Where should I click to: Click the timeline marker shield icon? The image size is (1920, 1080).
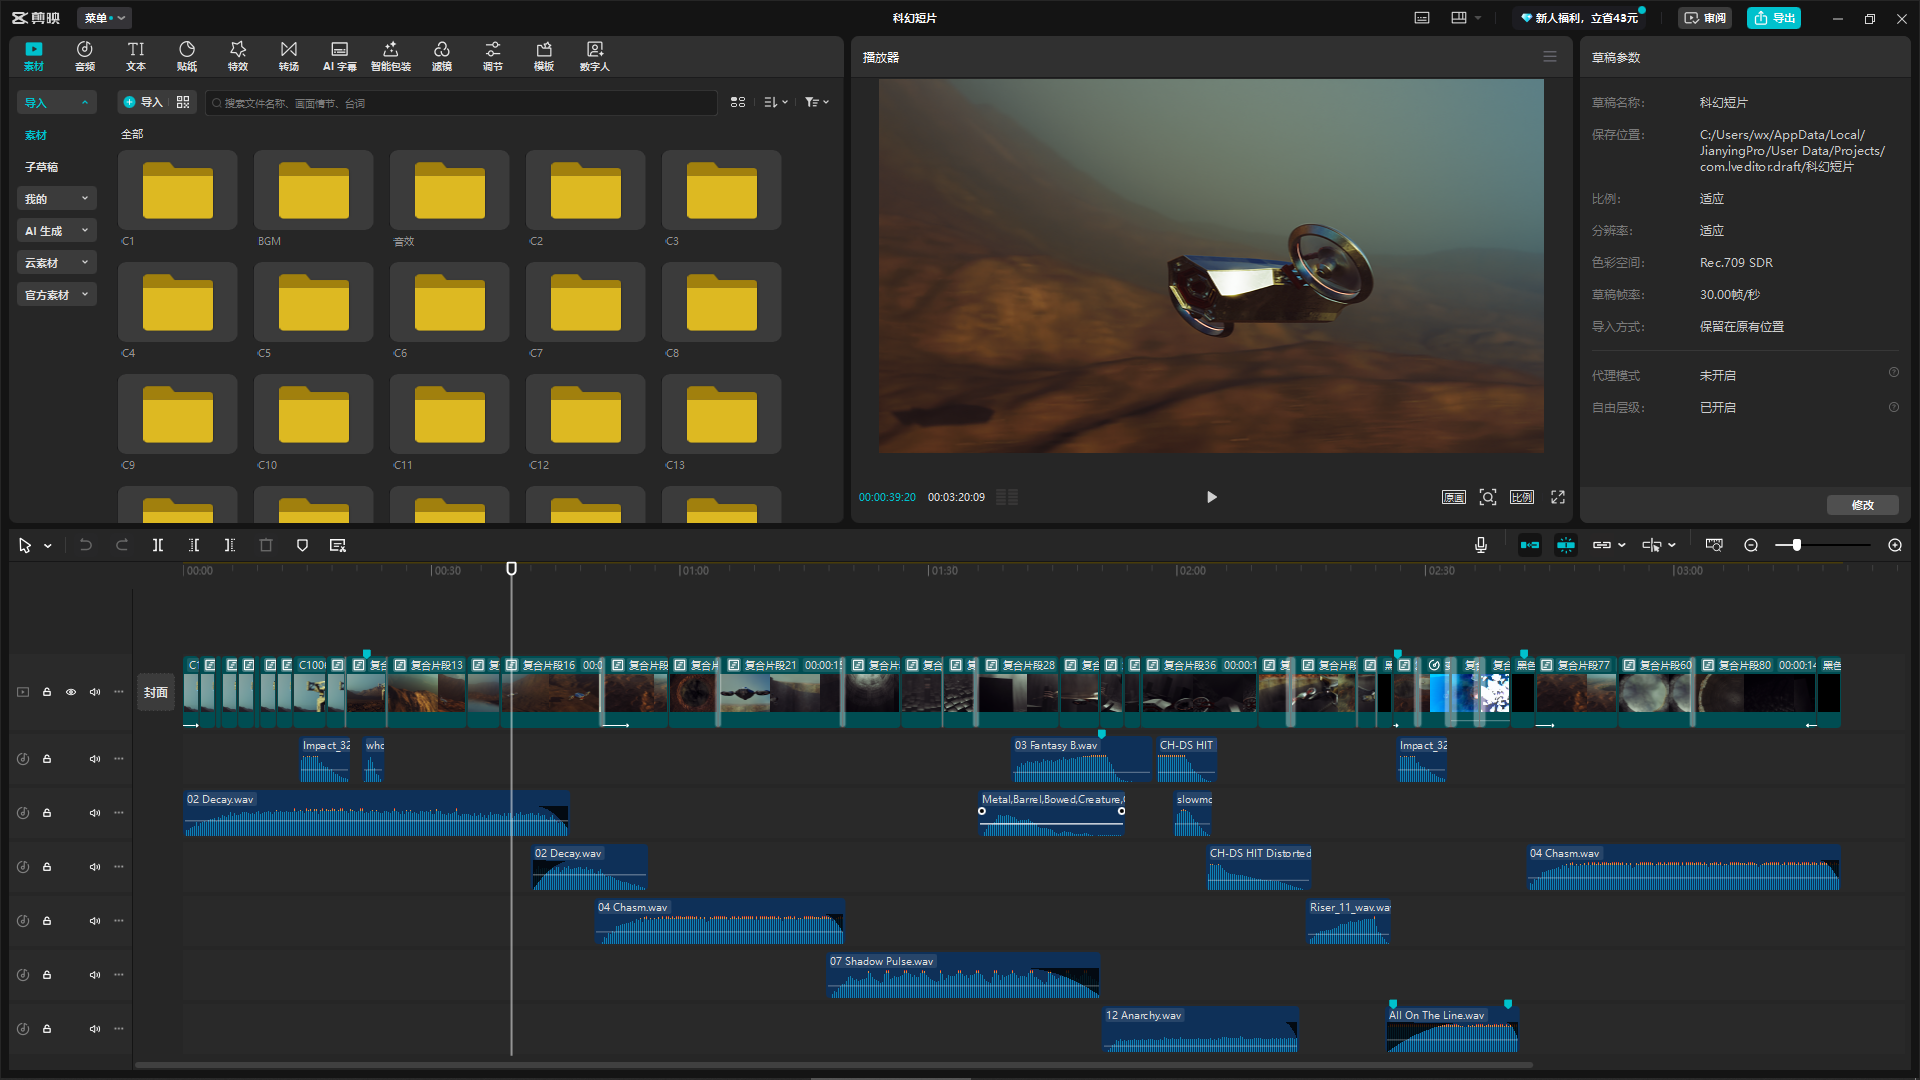[x=302, y=545]
